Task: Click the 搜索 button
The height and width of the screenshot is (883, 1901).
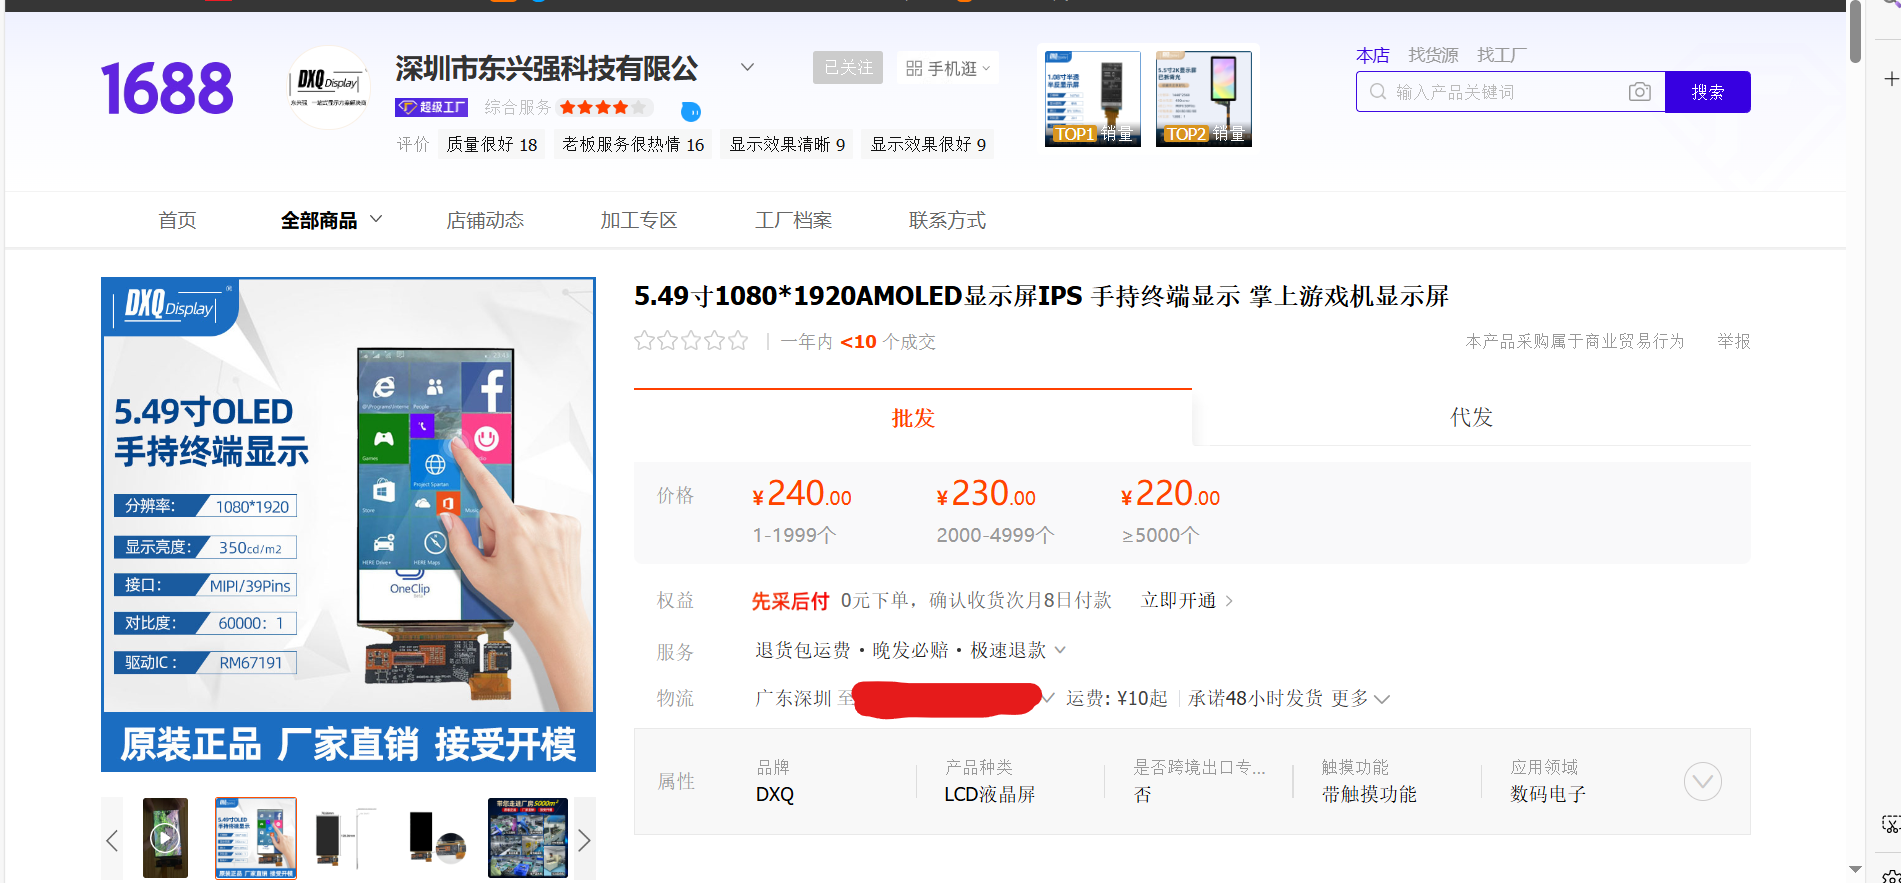Action: click(x=1708, y=92)
